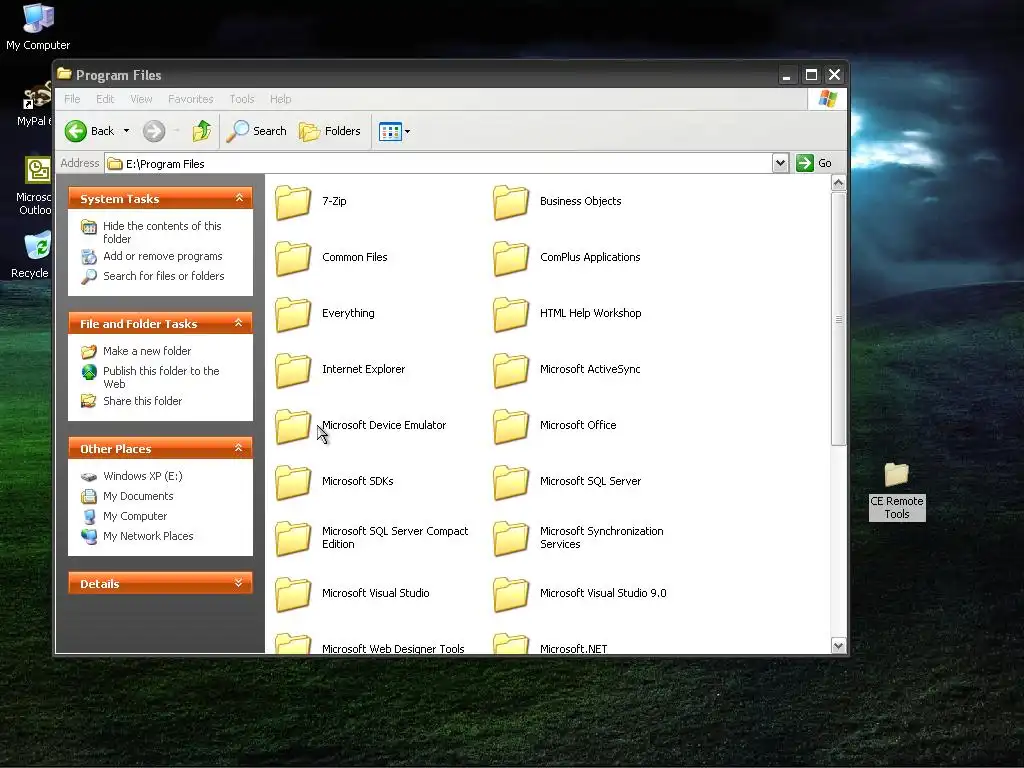The image size is (1024, 768).
Task: Select the HTML Help Workshop folder icon
Action: (x=511, y=314)
